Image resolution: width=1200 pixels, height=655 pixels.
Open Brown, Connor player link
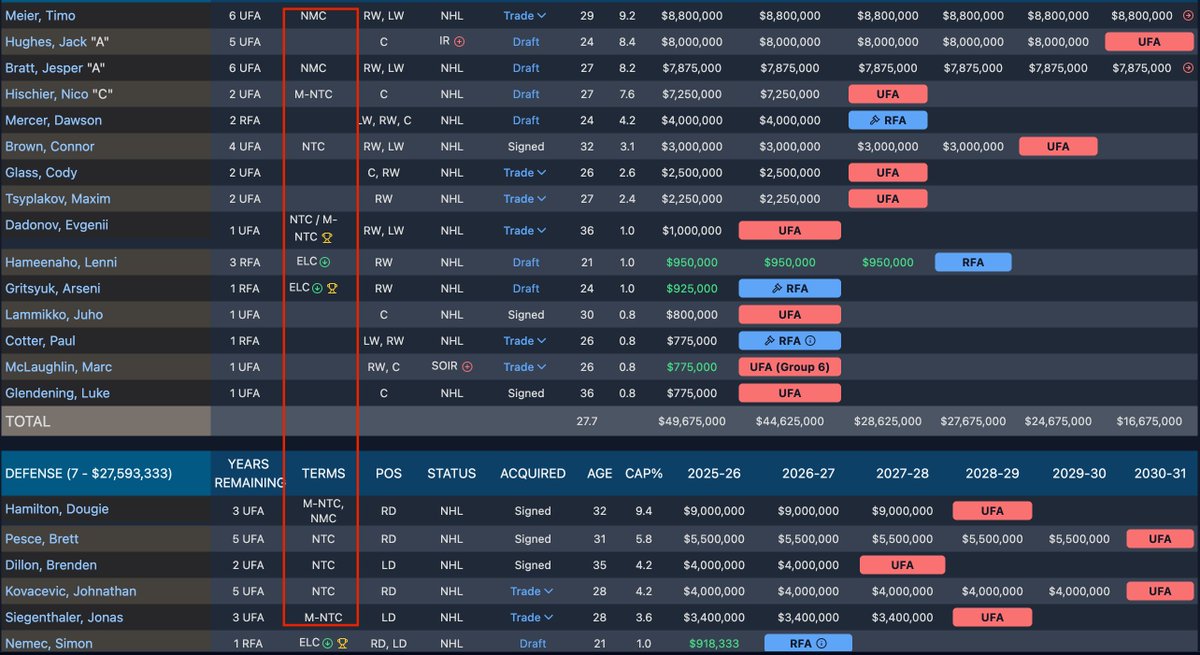click(50, 146)
